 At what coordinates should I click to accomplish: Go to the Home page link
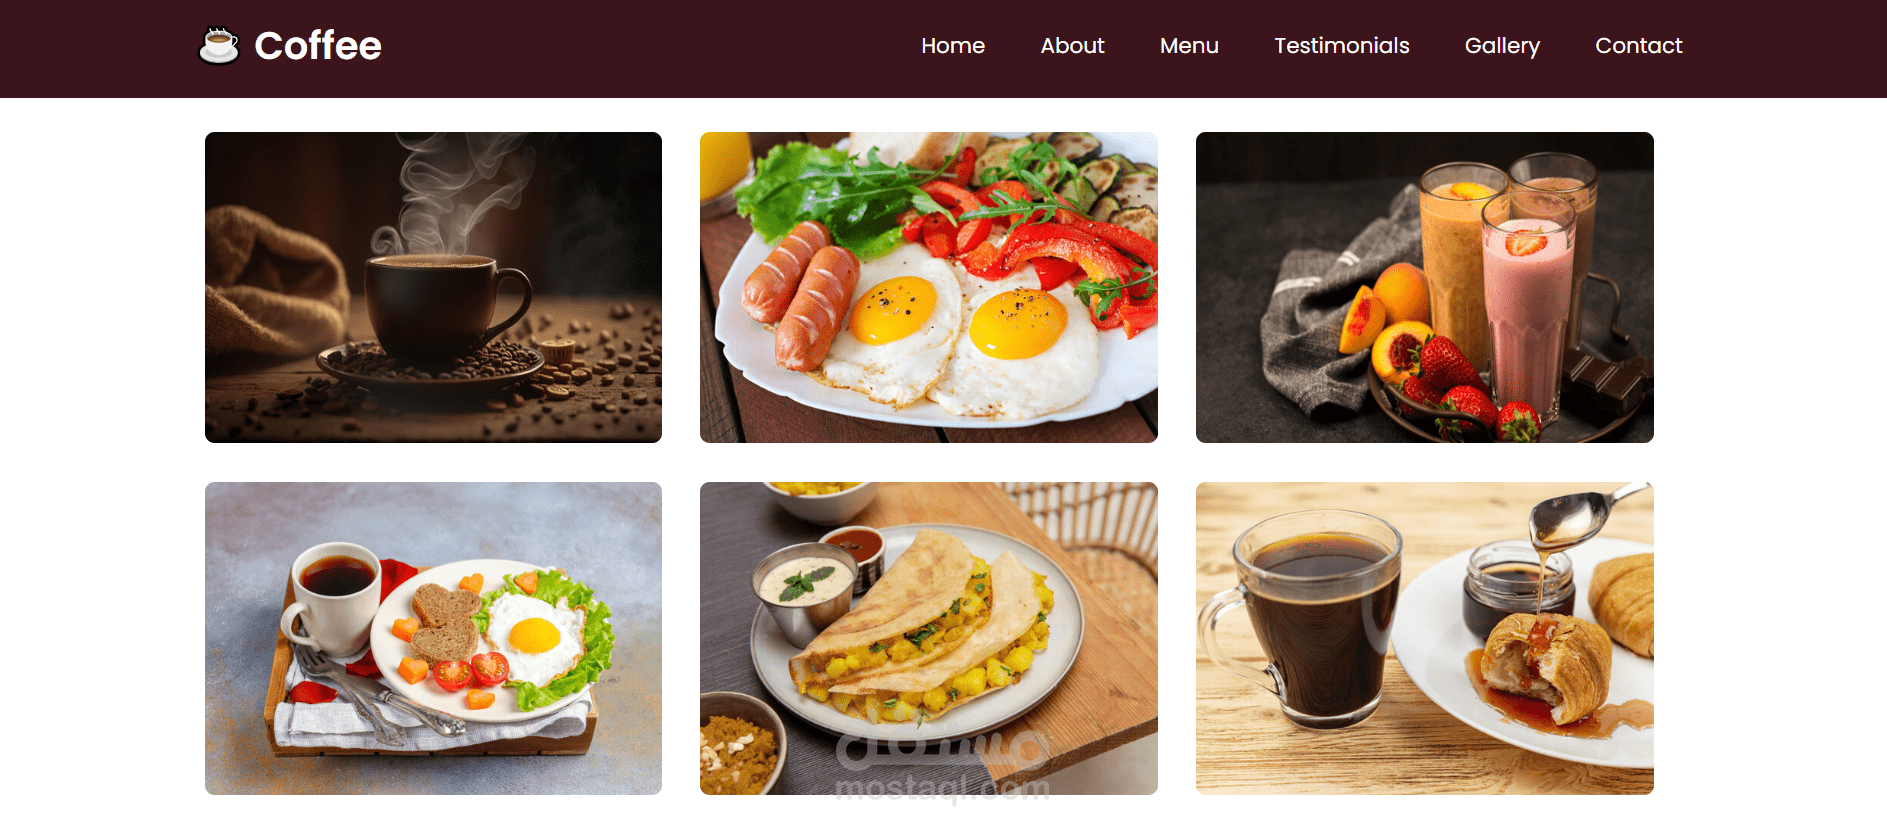pos(953,46)
